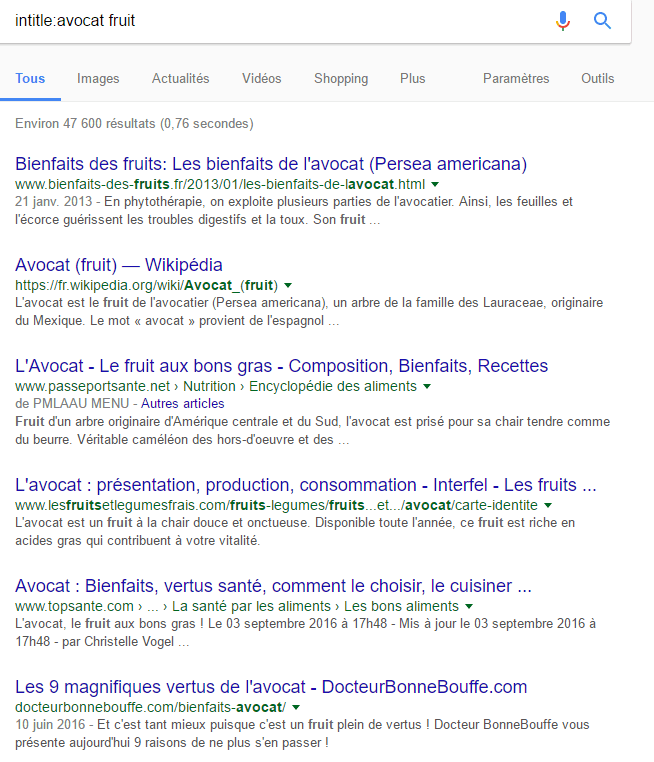The image size is (654, 762).
Task: Switch to the Vidéos tab
Action: [x=261, y=79]
